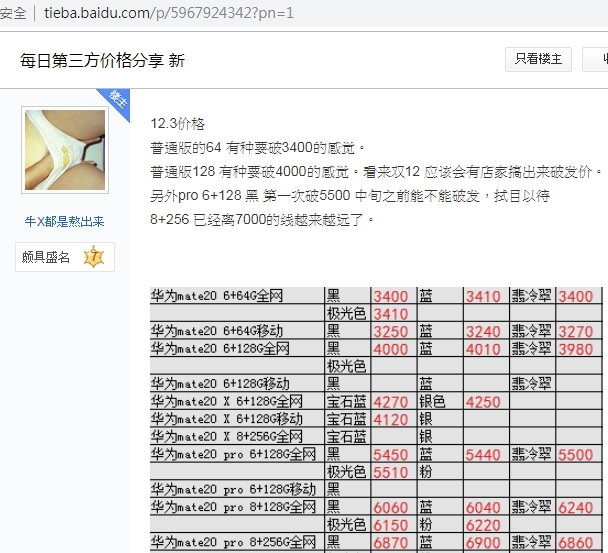Click the price 5500 in the table
Screen dimensions: 608x553
click(576, 455)
